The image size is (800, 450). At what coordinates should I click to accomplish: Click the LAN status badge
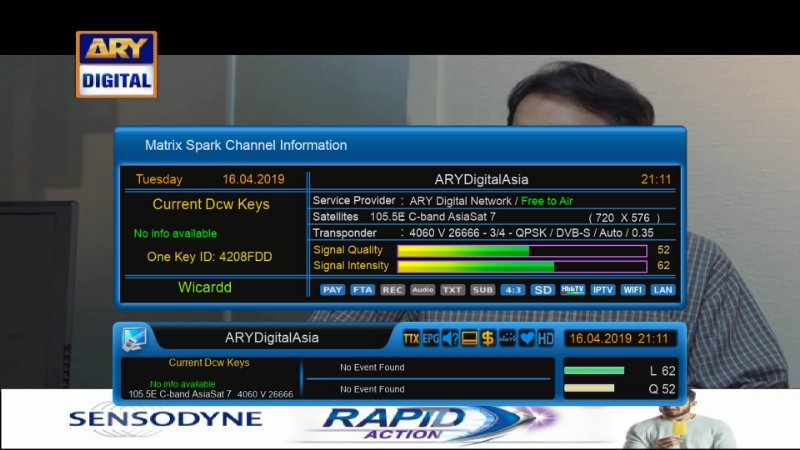click(662, 290)
